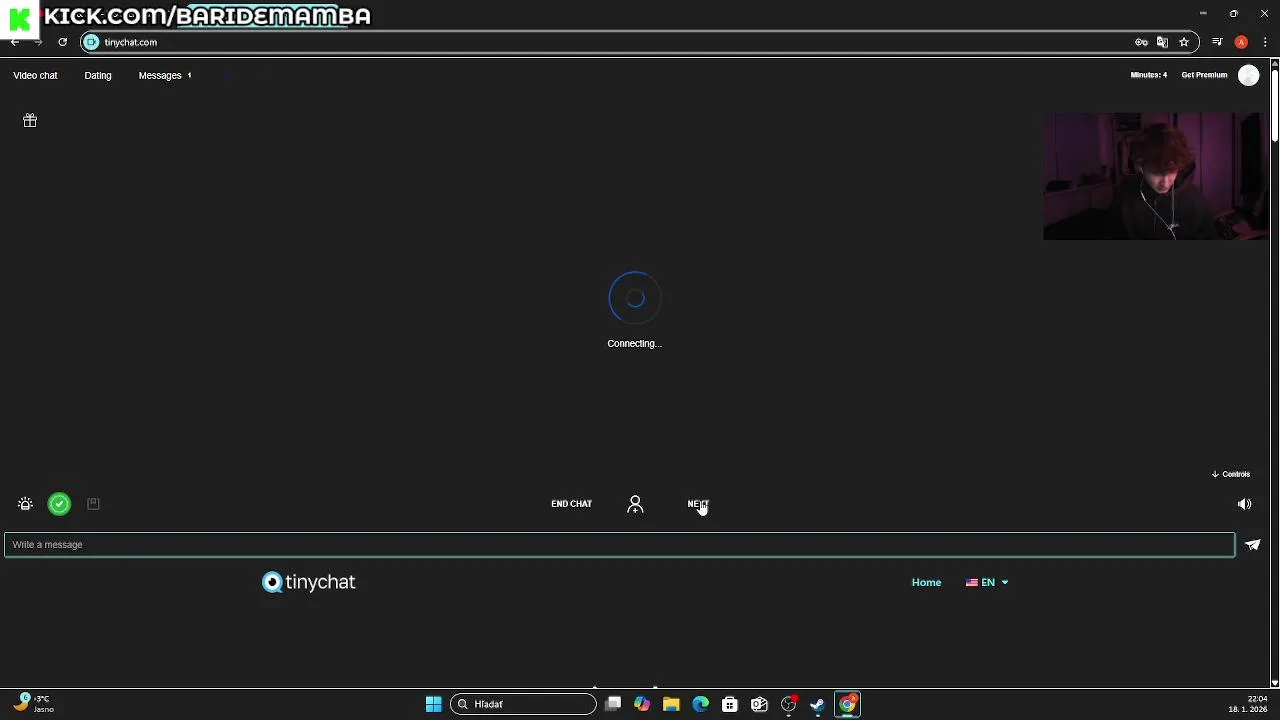Toggle the green checkmark status button
Screen dimensions: 1280x720
[x=59, y=504]
